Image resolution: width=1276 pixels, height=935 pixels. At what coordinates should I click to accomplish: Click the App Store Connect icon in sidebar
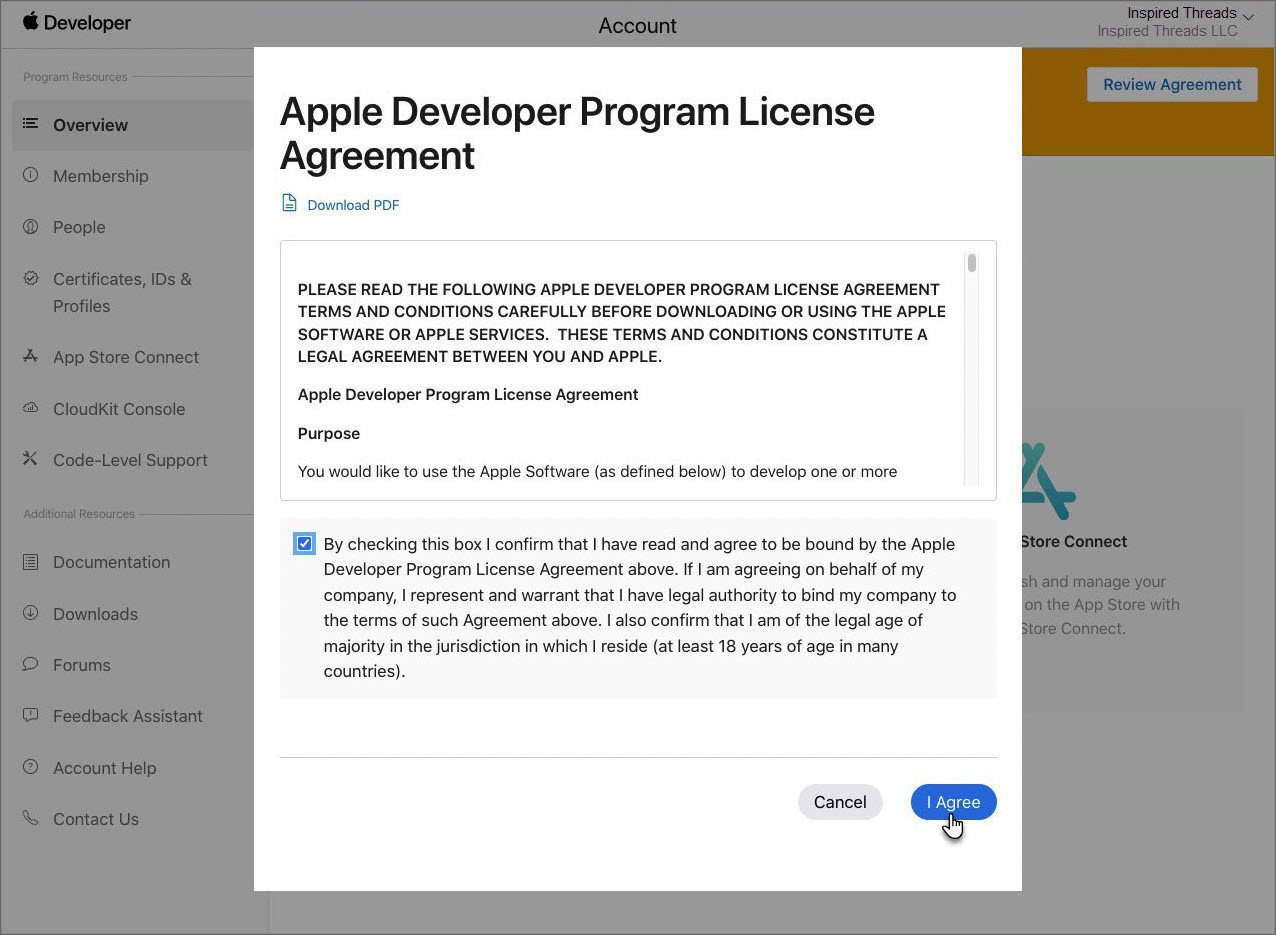pyautogui.click(x=30, y=356)
